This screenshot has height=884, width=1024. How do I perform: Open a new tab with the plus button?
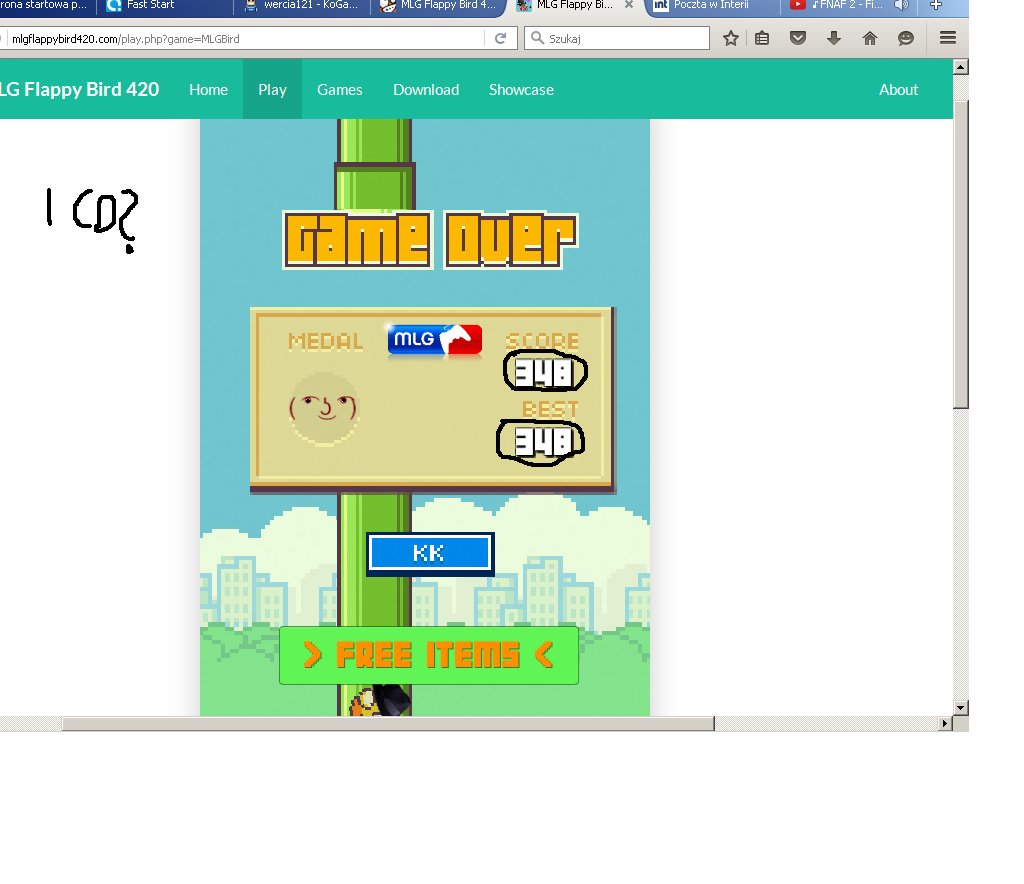click(x=936, y=6)
